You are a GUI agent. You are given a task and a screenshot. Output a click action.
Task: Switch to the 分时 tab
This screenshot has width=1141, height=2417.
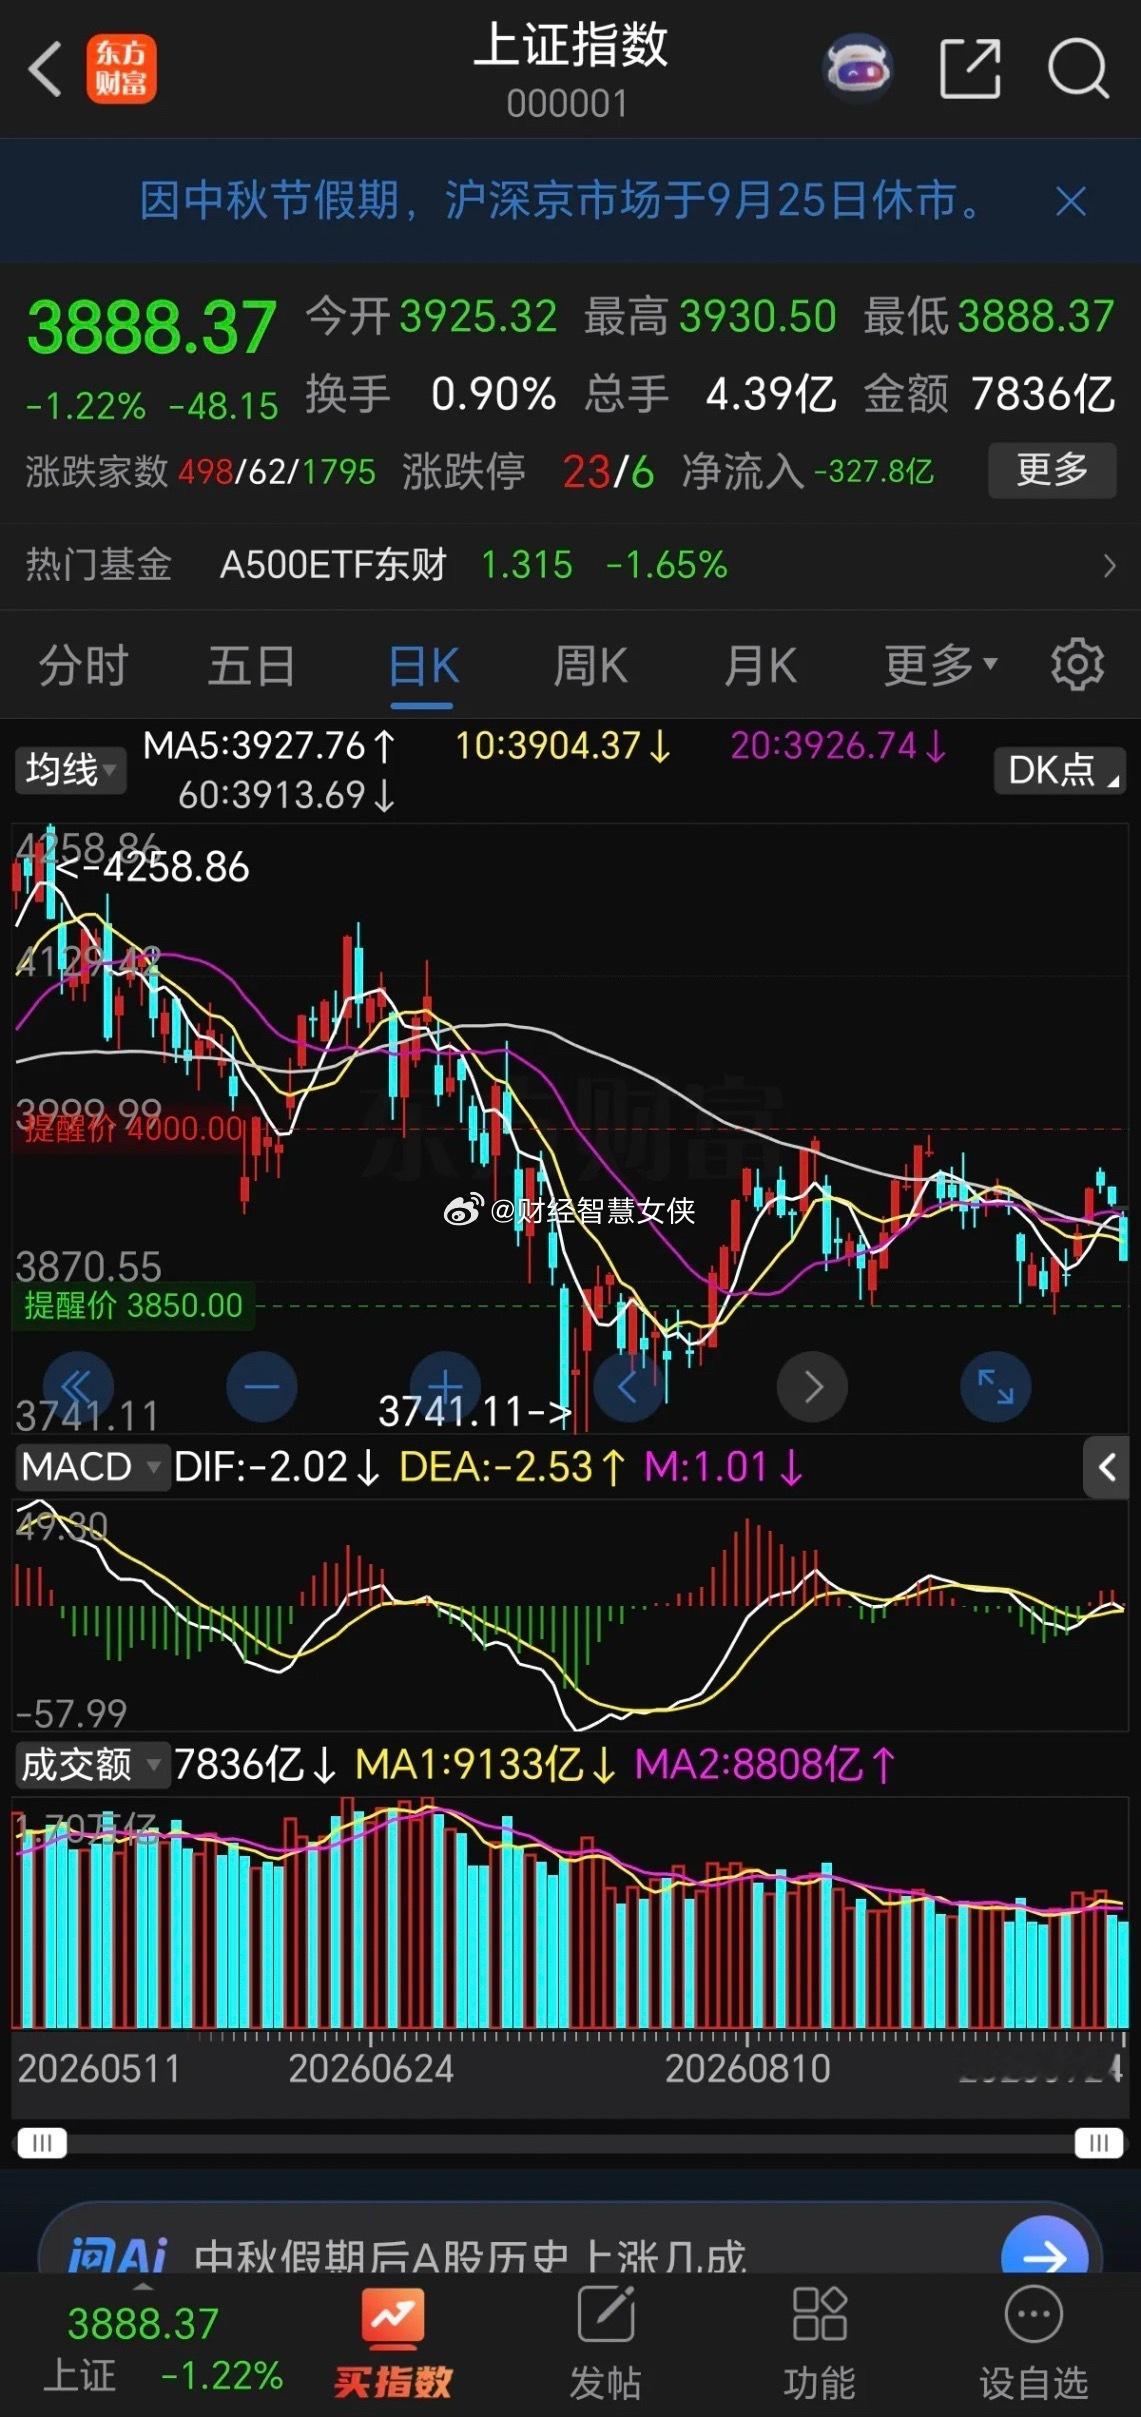pyautogui.click(x=83, y=665)
